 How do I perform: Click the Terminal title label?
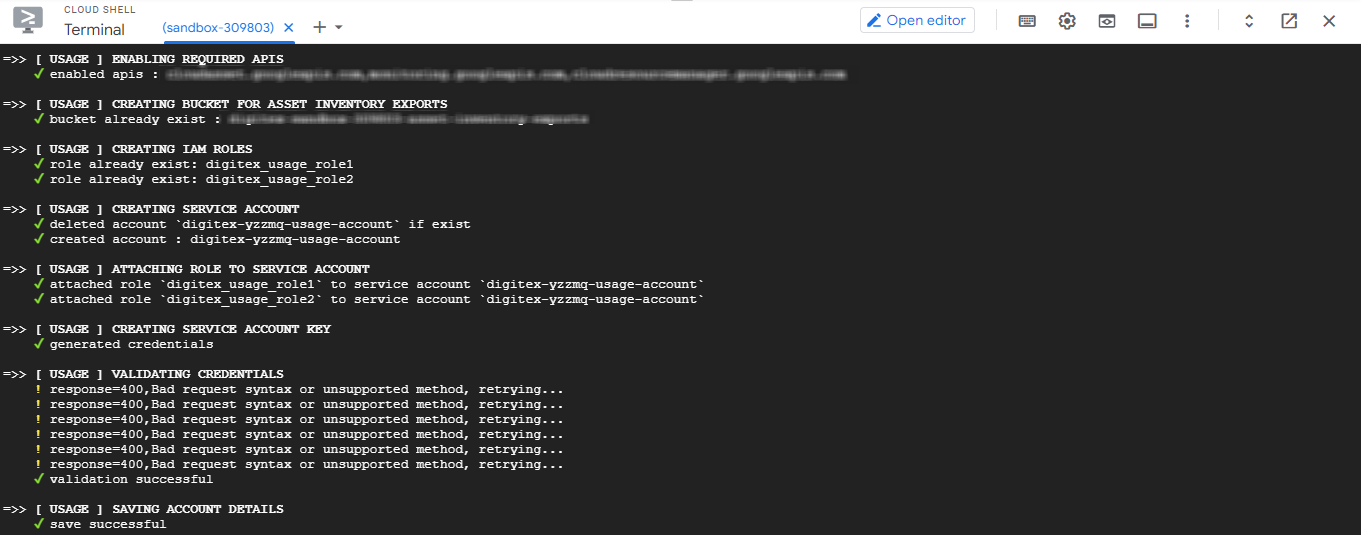[95, 30]
